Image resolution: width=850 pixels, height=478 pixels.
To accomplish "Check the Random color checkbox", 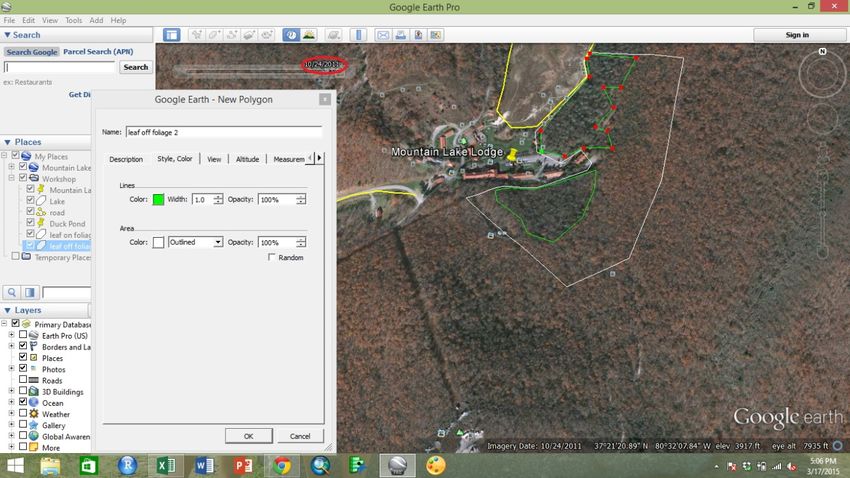I will tap(272, 257).
